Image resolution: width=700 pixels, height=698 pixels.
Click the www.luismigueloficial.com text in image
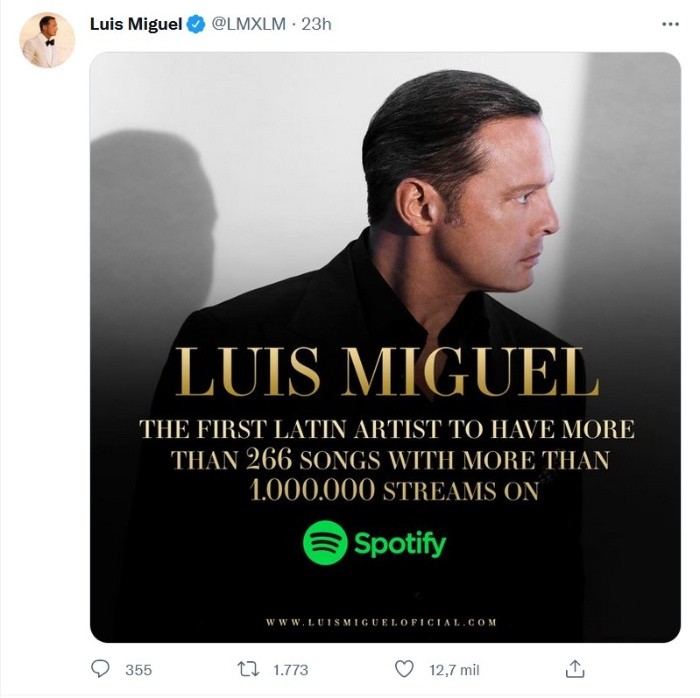tap(381, 622)
